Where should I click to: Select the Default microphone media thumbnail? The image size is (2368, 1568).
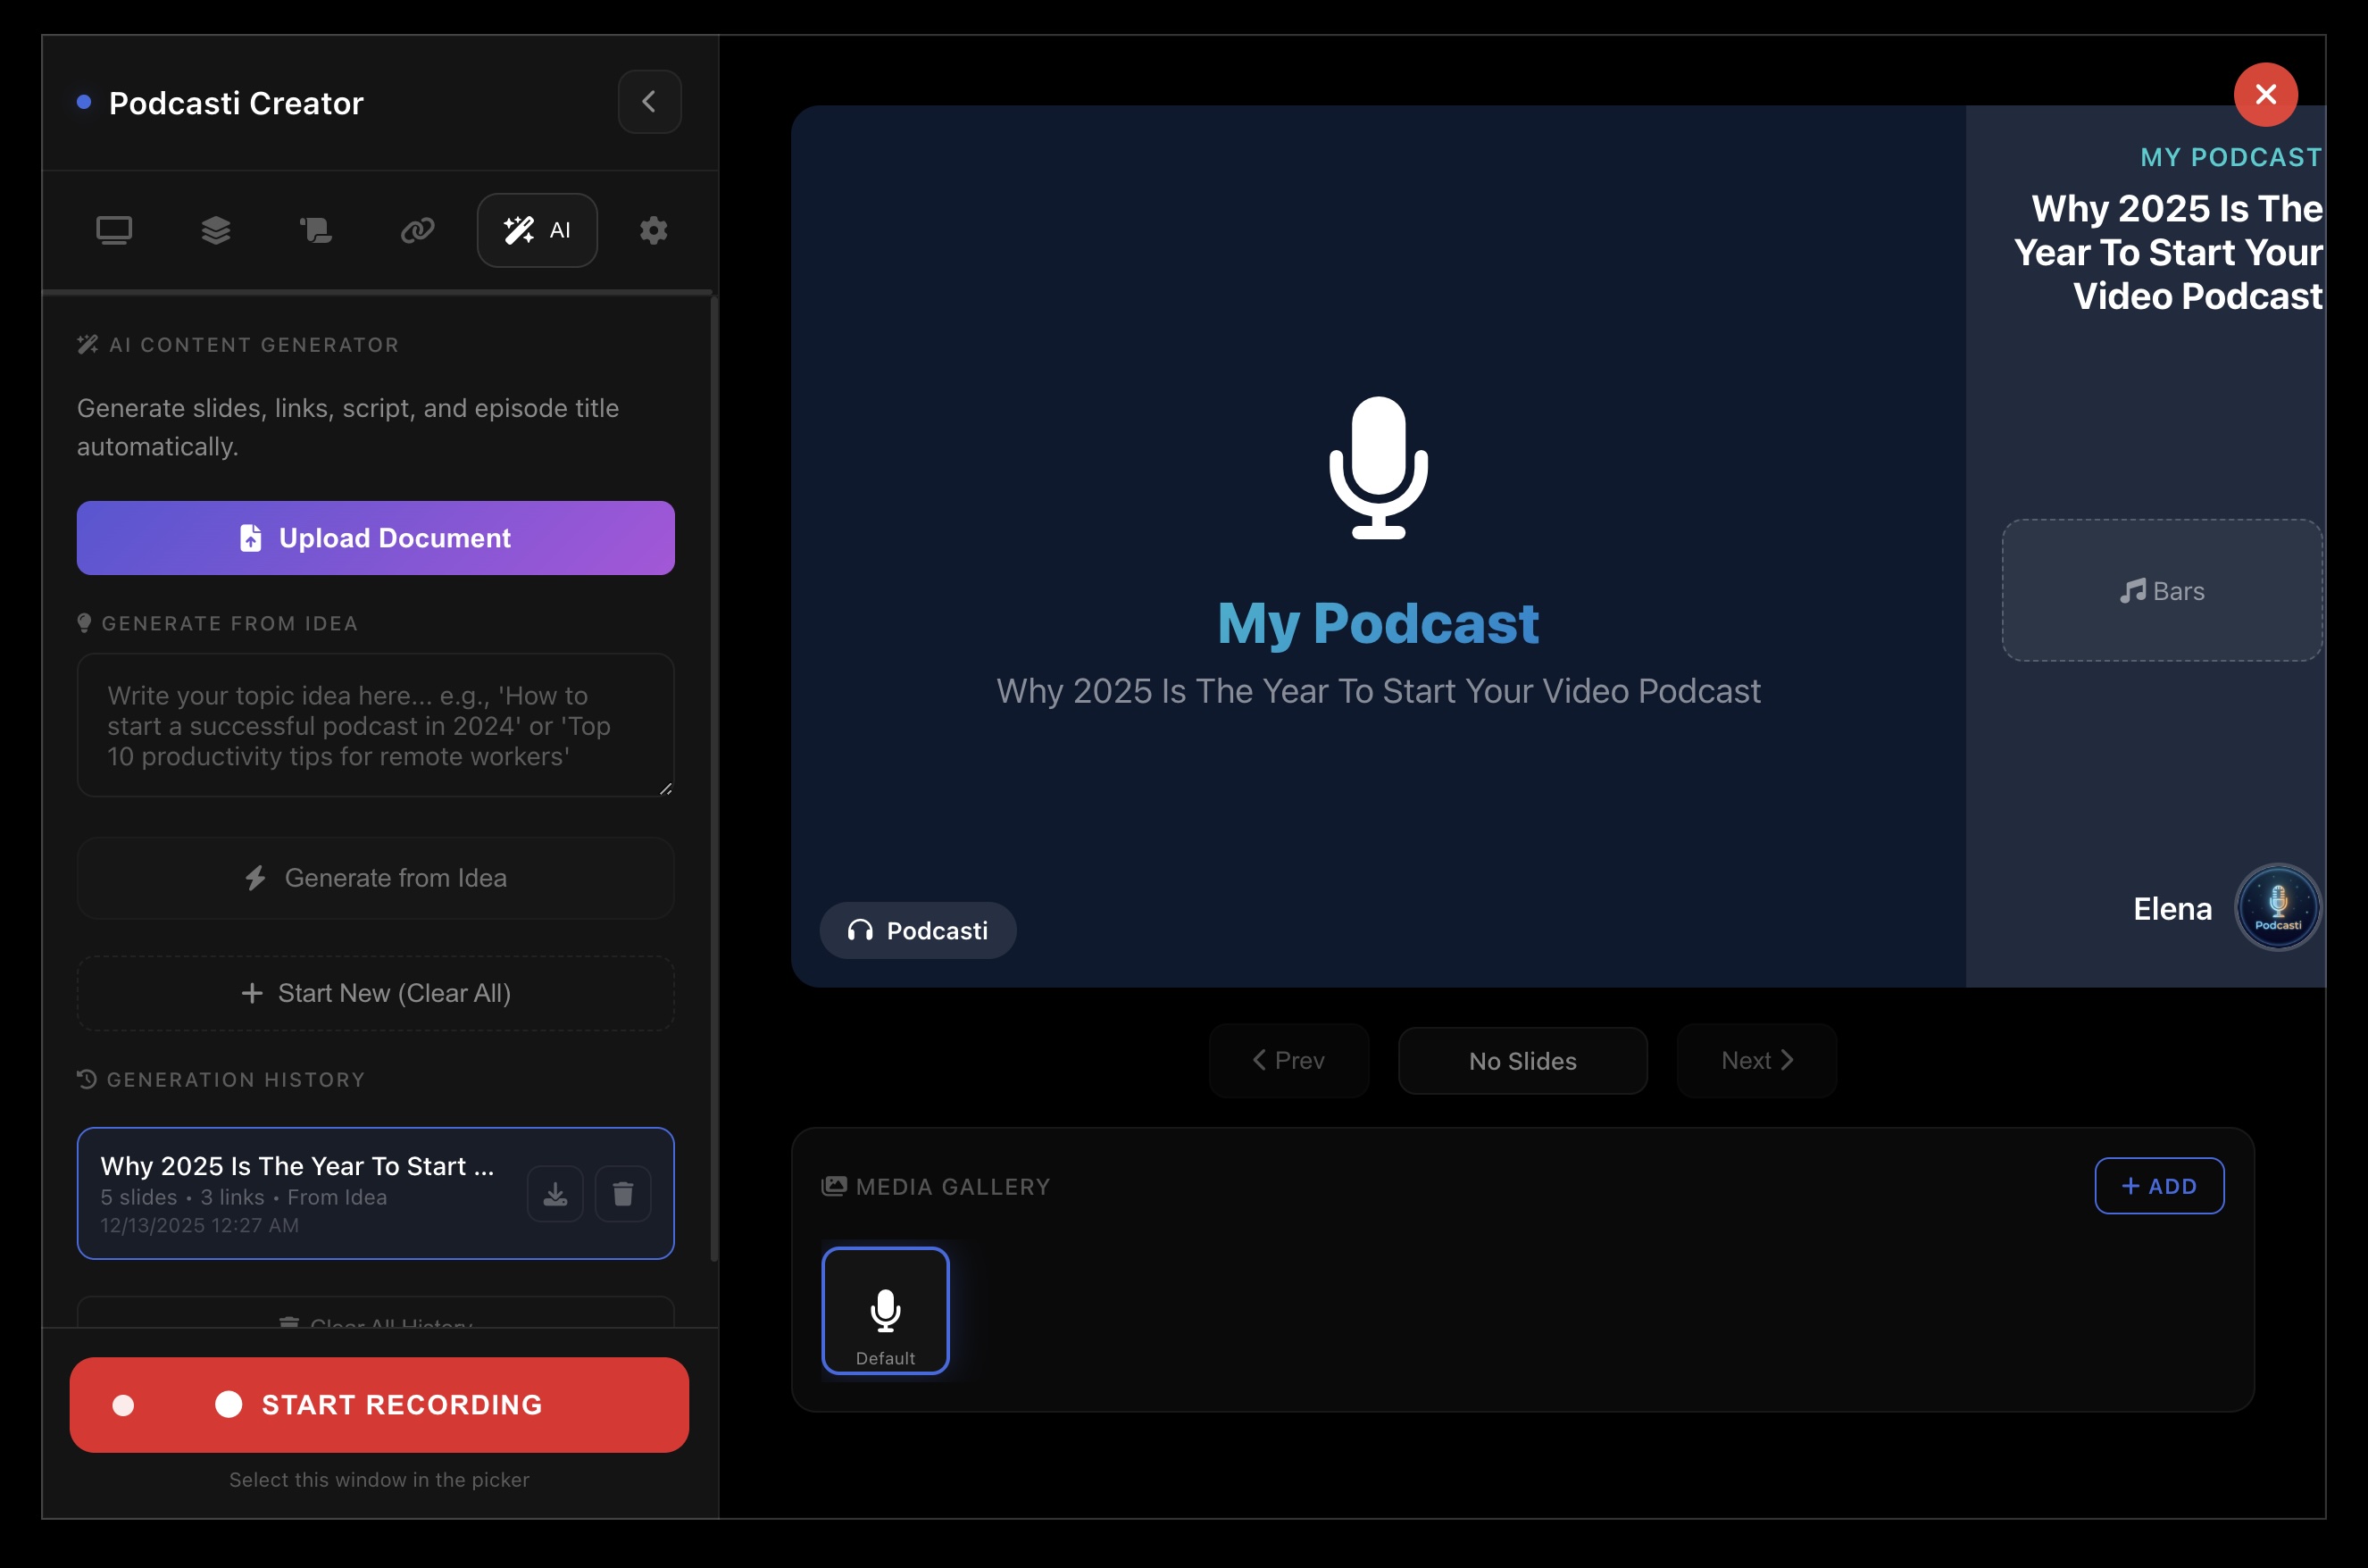click(x=885, y=1311)
